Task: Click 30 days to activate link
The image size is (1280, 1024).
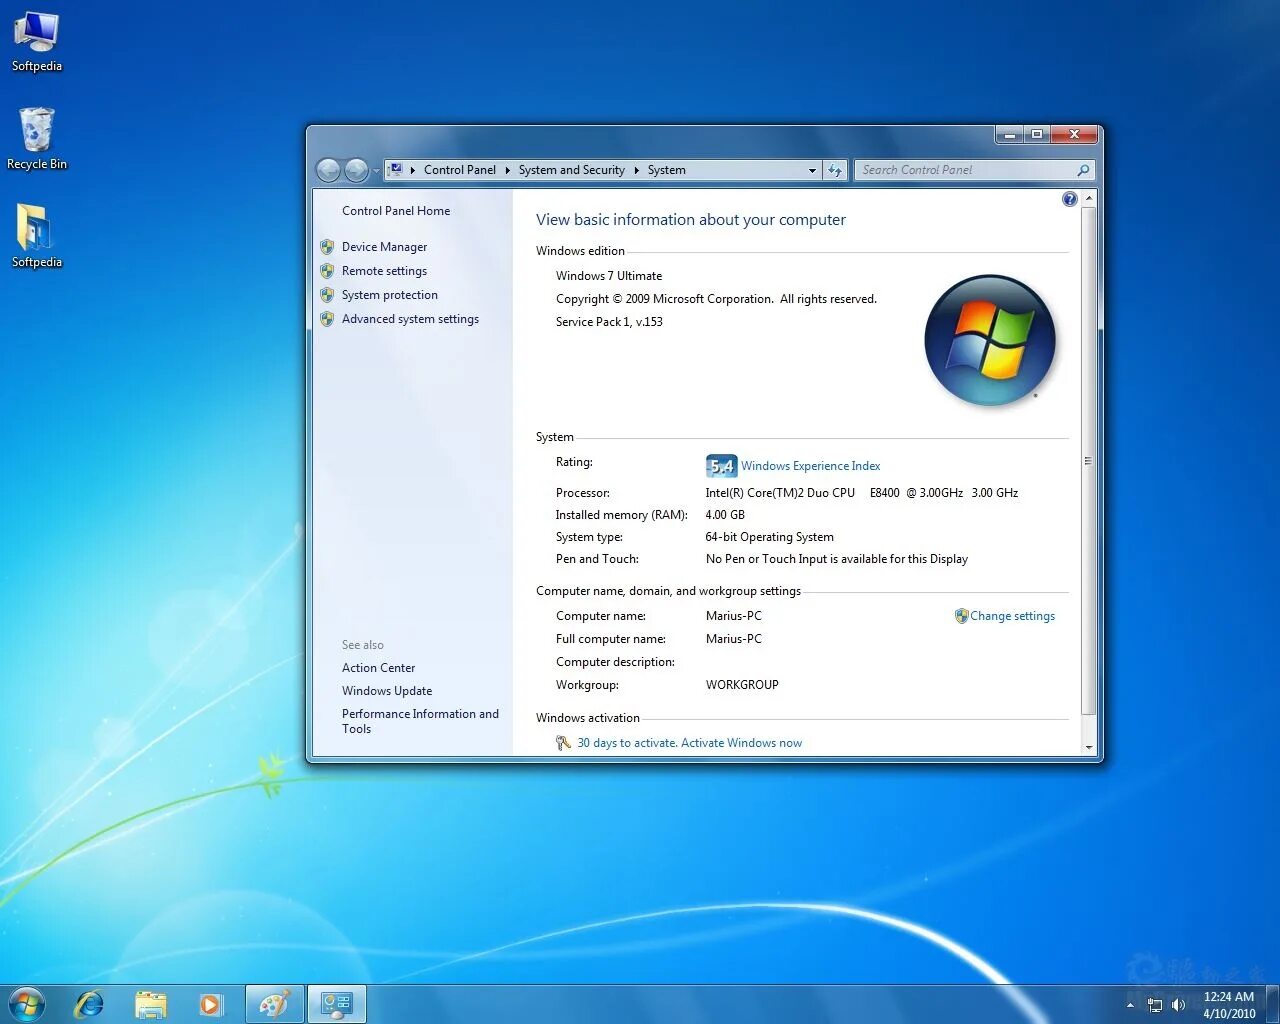Action: pyautogui.click(x=689, y=743)
